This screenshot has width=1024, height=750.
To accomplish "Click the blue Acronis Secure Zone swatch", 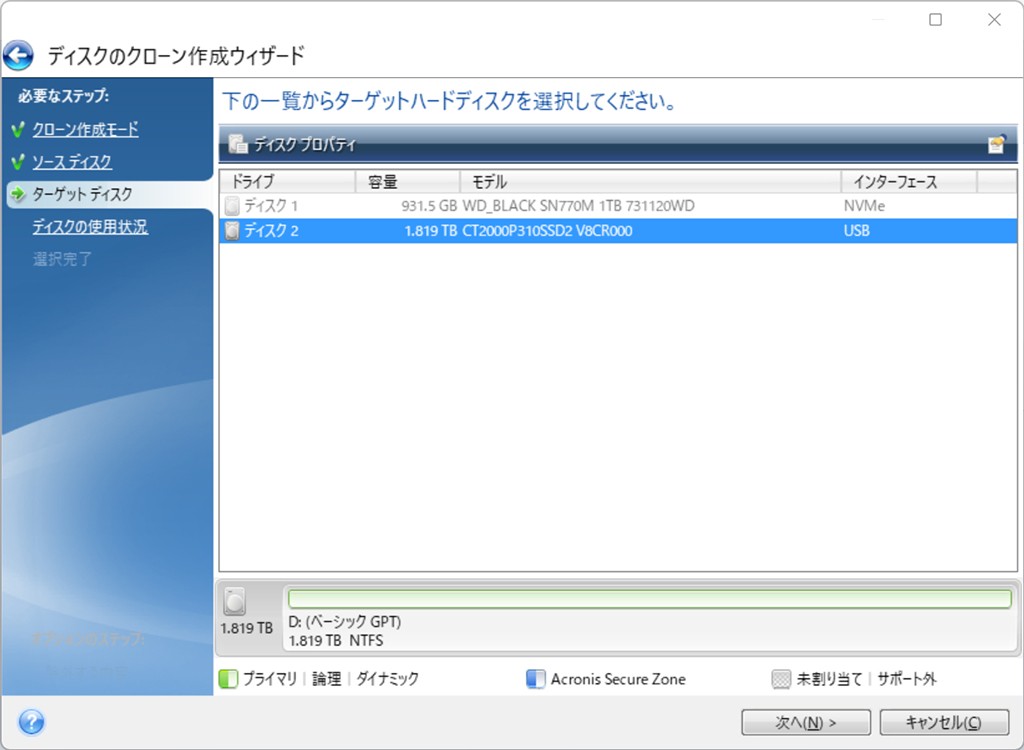I will point(536,679).
